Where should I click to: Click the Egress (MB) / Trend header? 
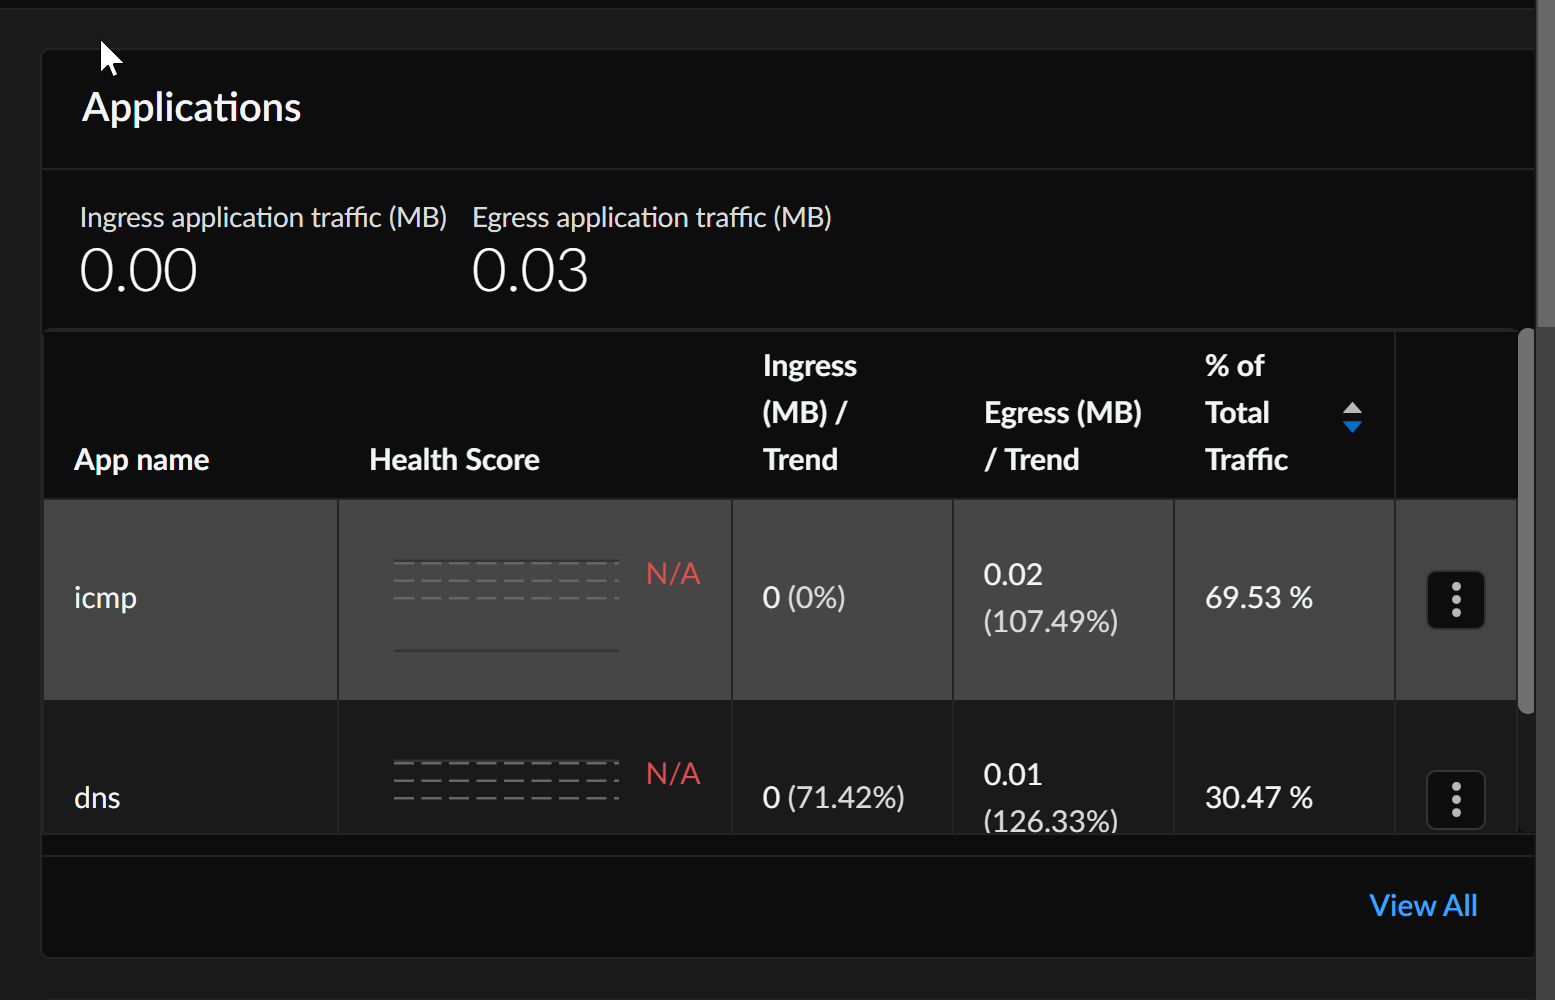pyautogui.click(x=1062, y=435)
